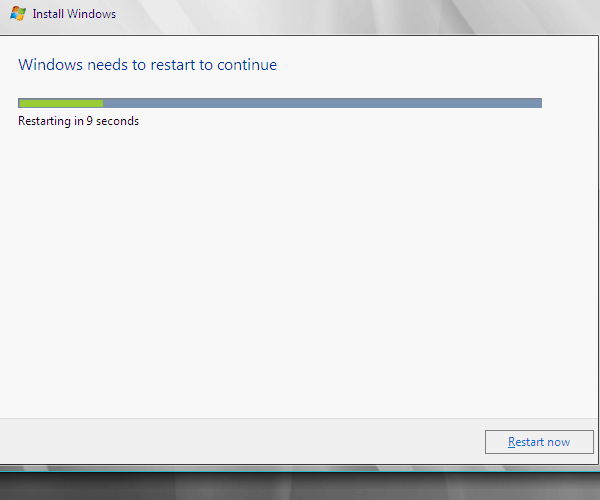Click the 'Install Windows' title text
This screenshot has height=500, width=600.
tap(74, 14)
